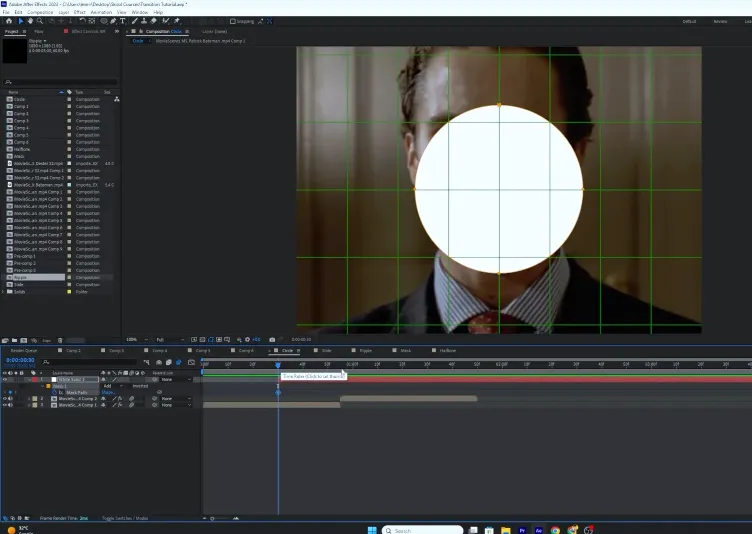Open parent None dropdown for White Solid layer
This screenshot has height=534, width=752.
click(x=176, y=380)
